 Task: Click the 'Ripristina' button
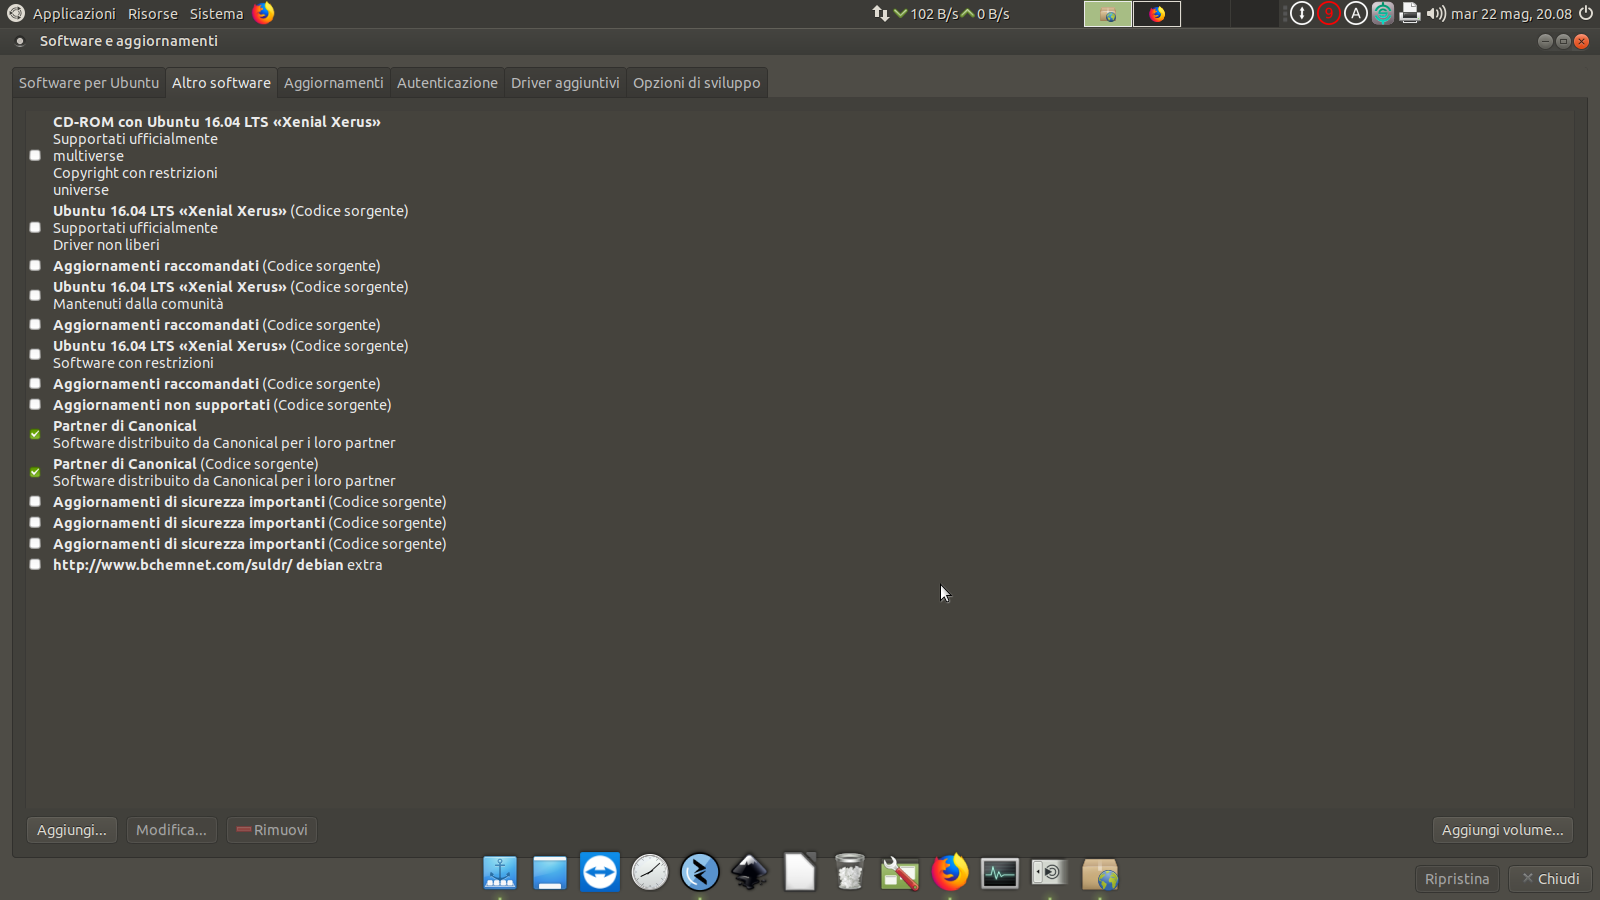point(1457,879)
